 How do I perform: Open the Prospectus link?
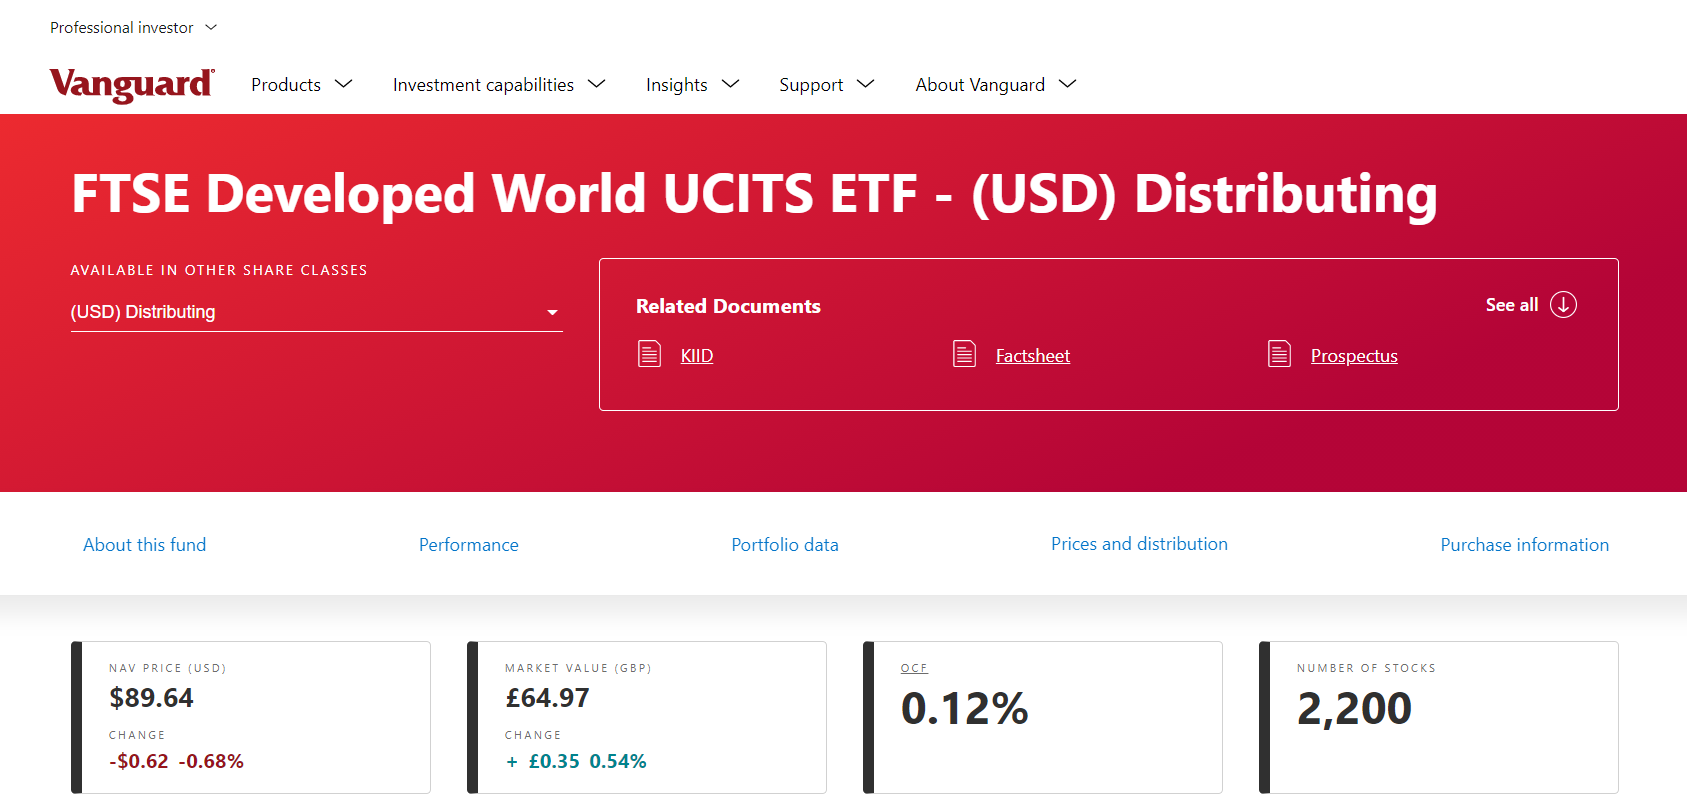tap(1354, 356)
